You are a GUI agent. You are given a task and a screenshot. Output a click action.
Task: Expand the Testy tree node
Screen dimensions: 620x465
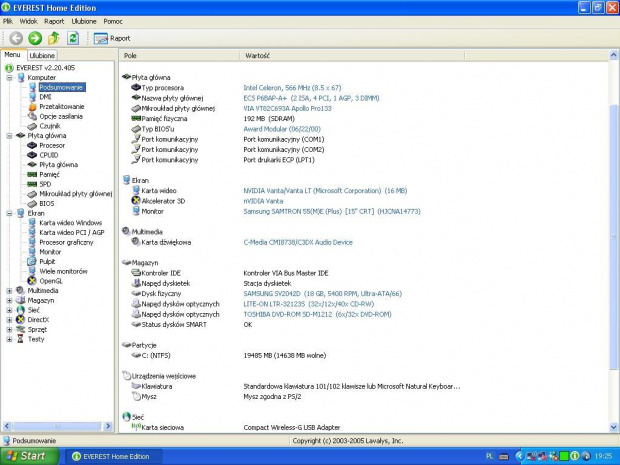click(10, 339)
